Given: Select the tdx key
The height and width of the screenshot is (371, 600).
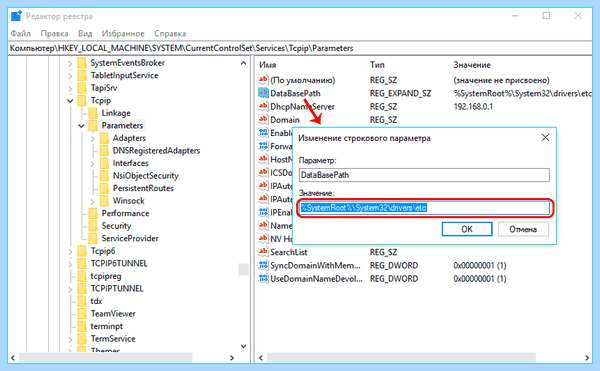Looking at the screenshot, I should pyautogui.click(x=96, y=301).
